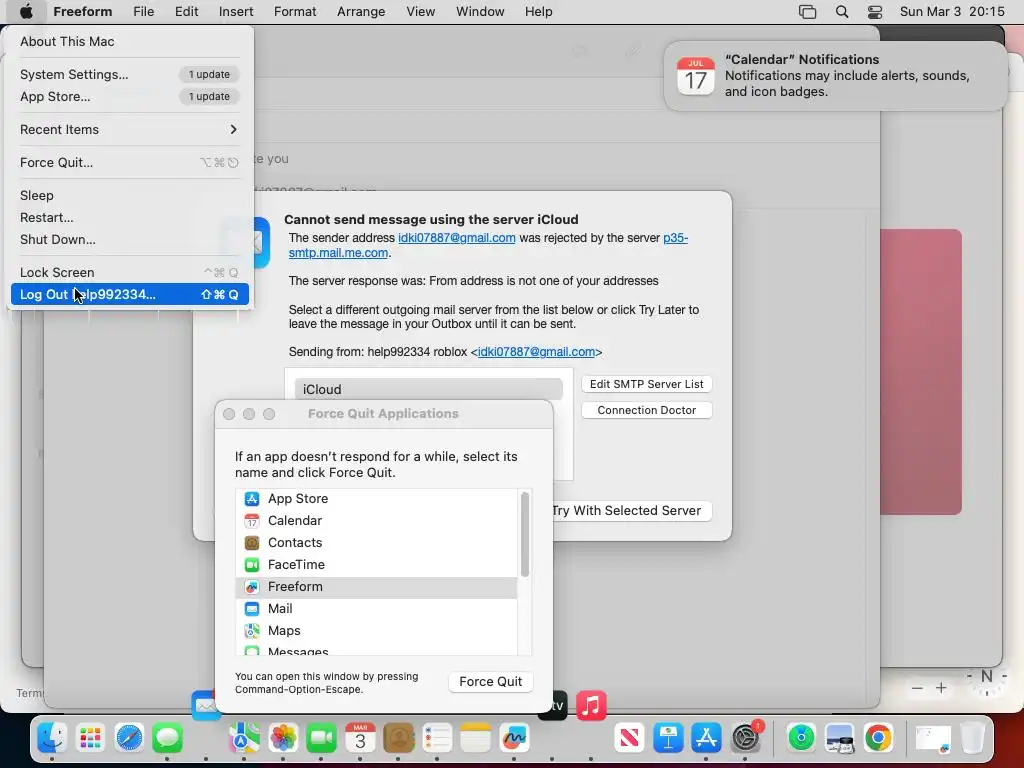
Task: Open Finder from the Dock
Action: coord(52,738)
